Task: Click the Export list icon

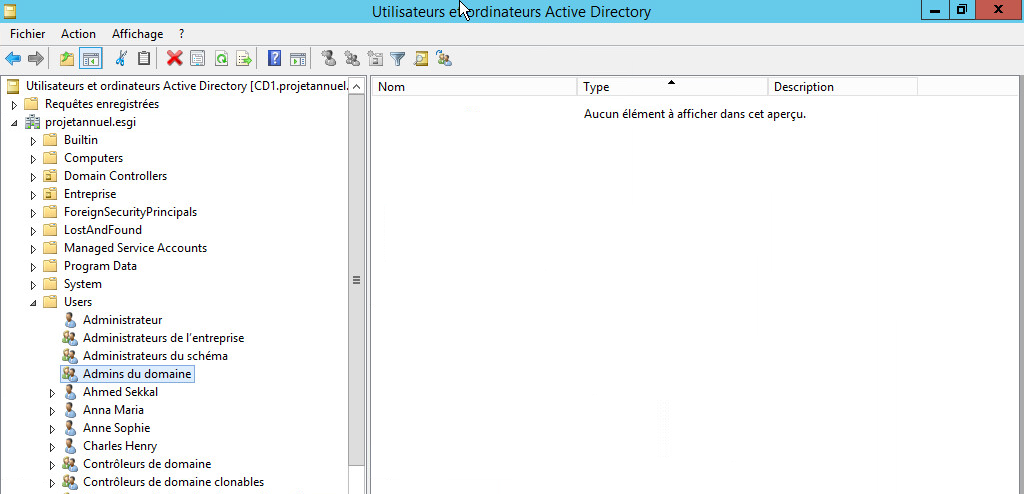Action: [244, 59]
